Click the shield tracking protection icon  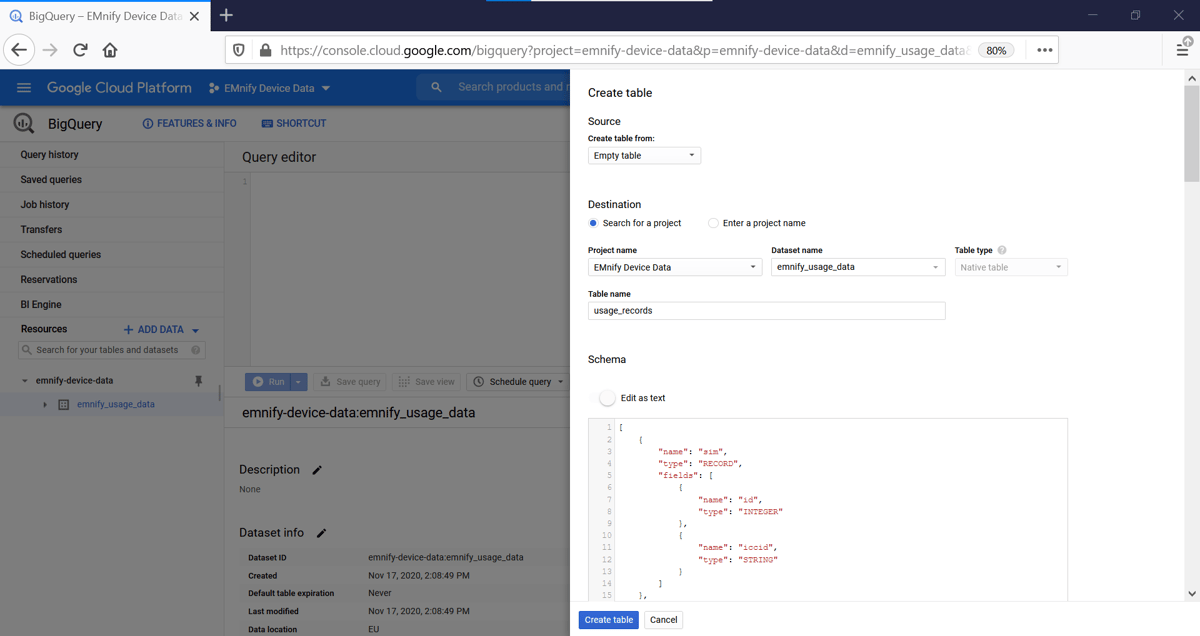tap(239, 50)
